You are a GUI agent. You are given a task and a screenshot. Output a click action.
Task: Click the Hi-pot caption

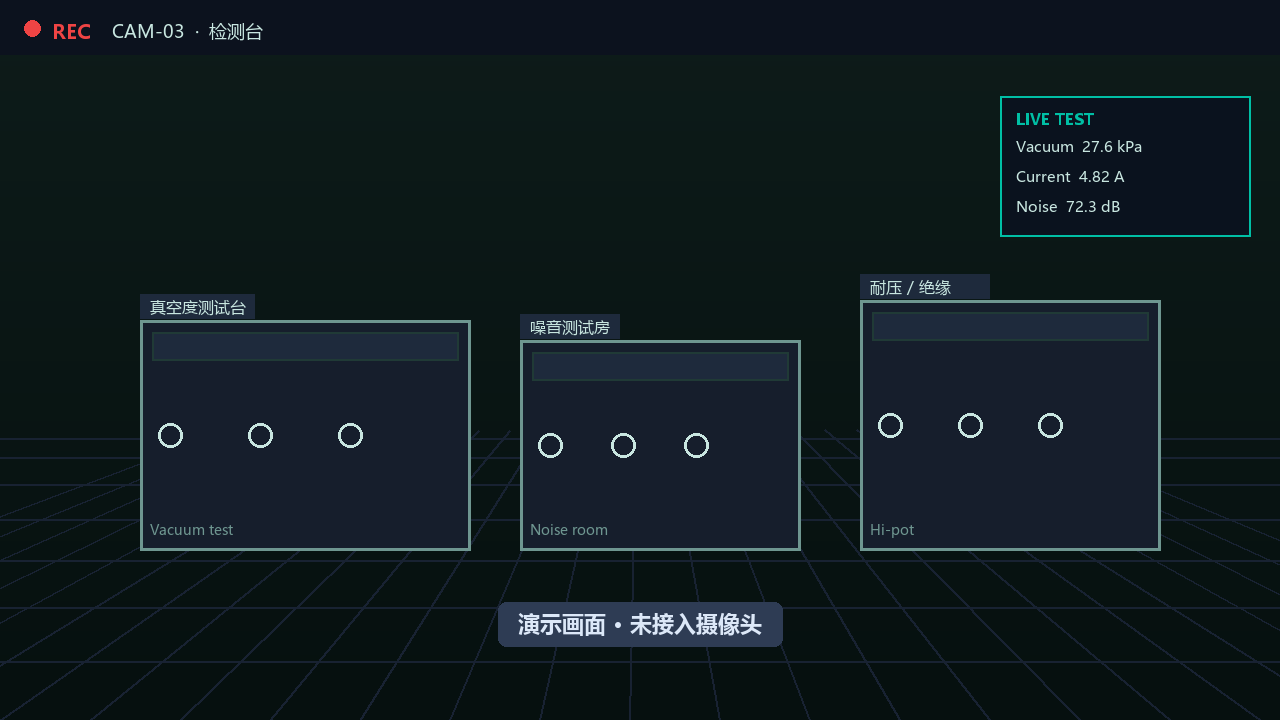892,530
